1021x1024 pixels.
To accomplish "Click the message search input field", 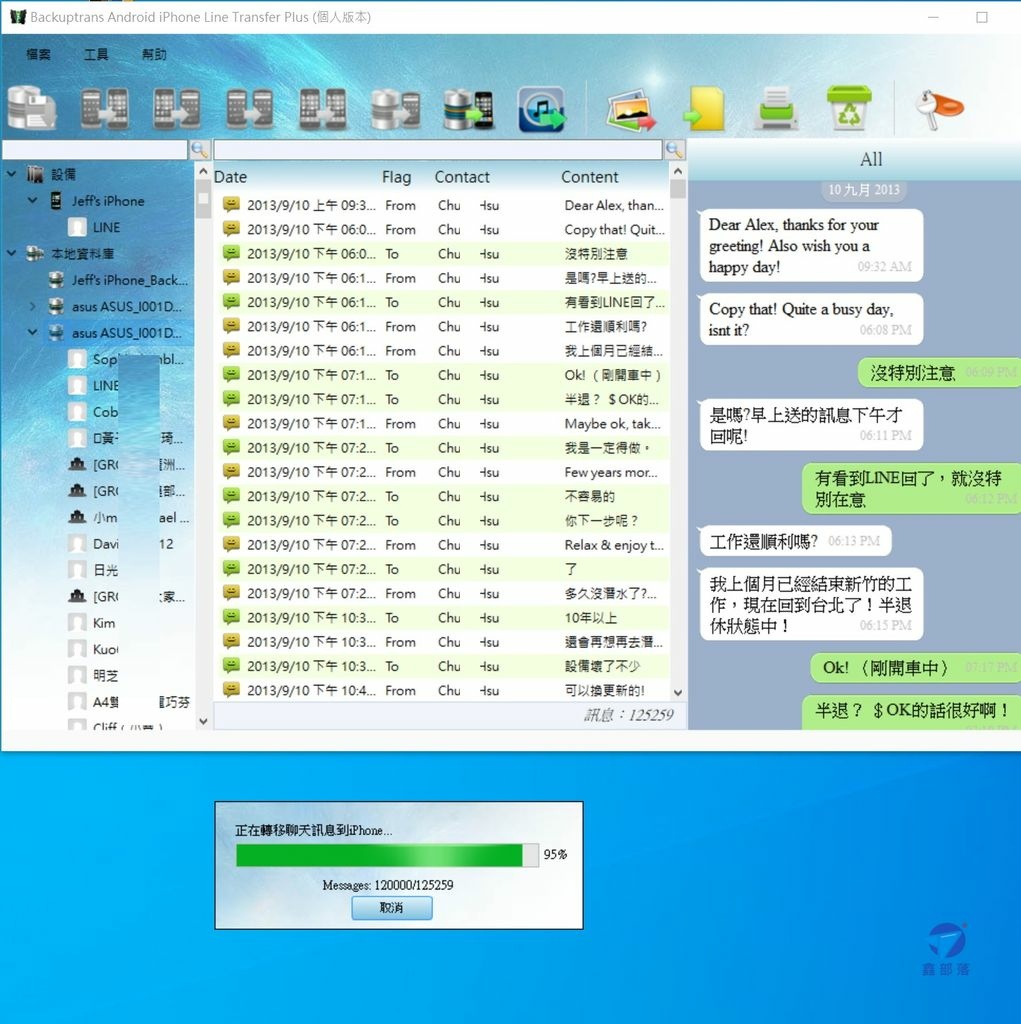I will (438, 150).
